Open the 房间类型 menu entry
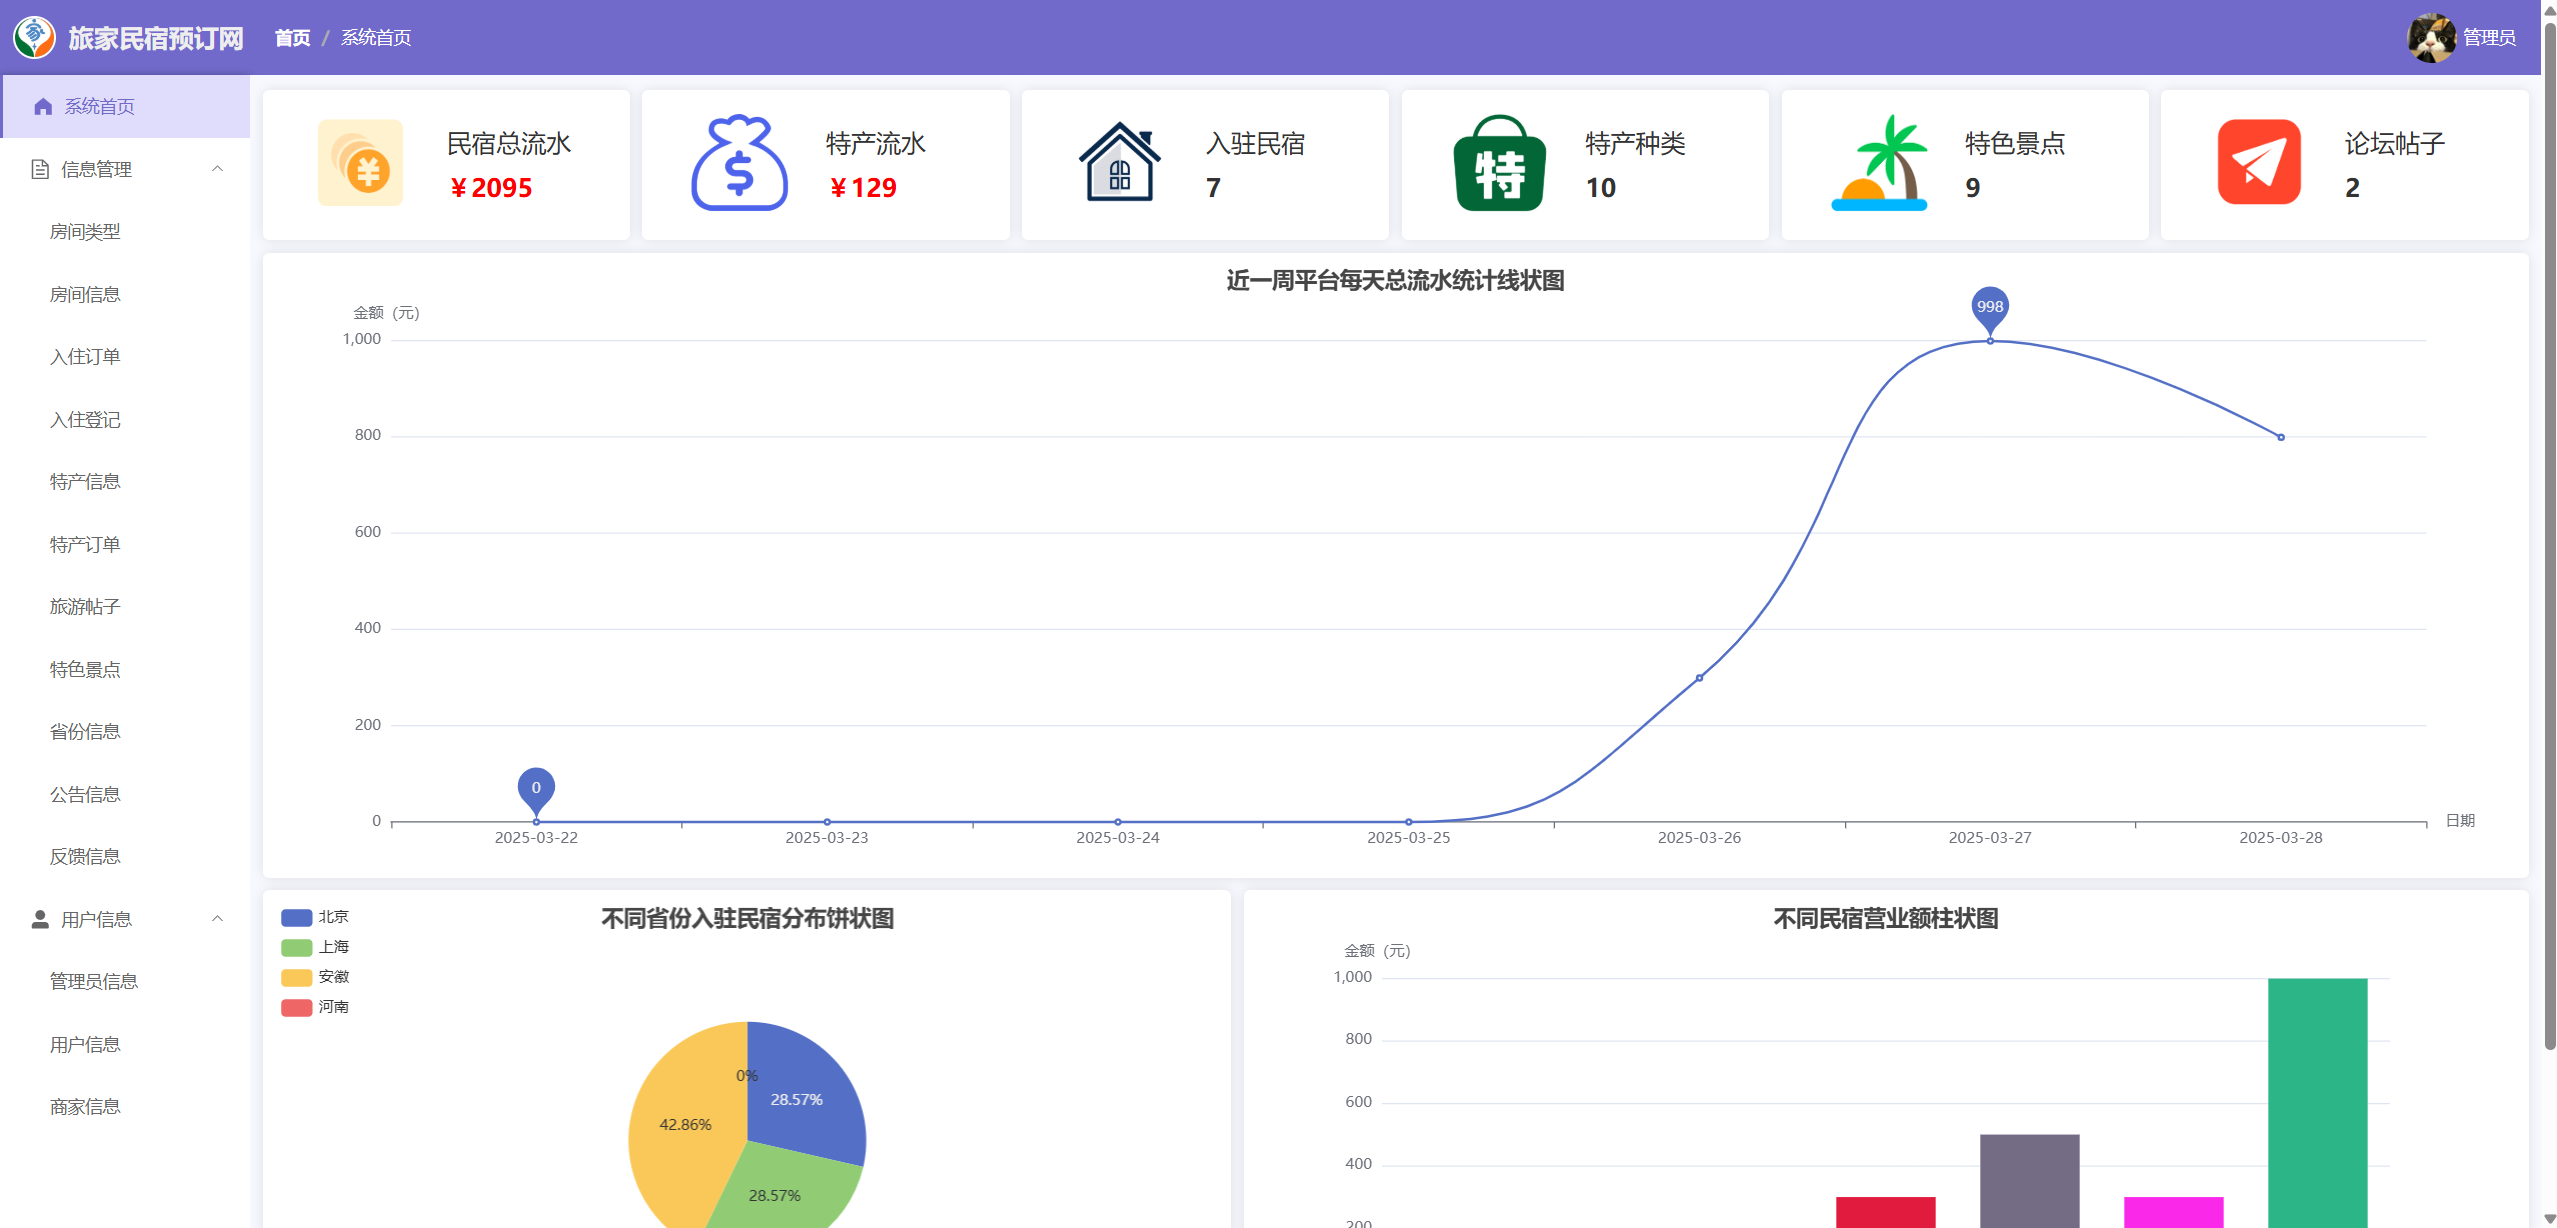2557x1228 pixels. pyautogui.click(x=85, y=232)
